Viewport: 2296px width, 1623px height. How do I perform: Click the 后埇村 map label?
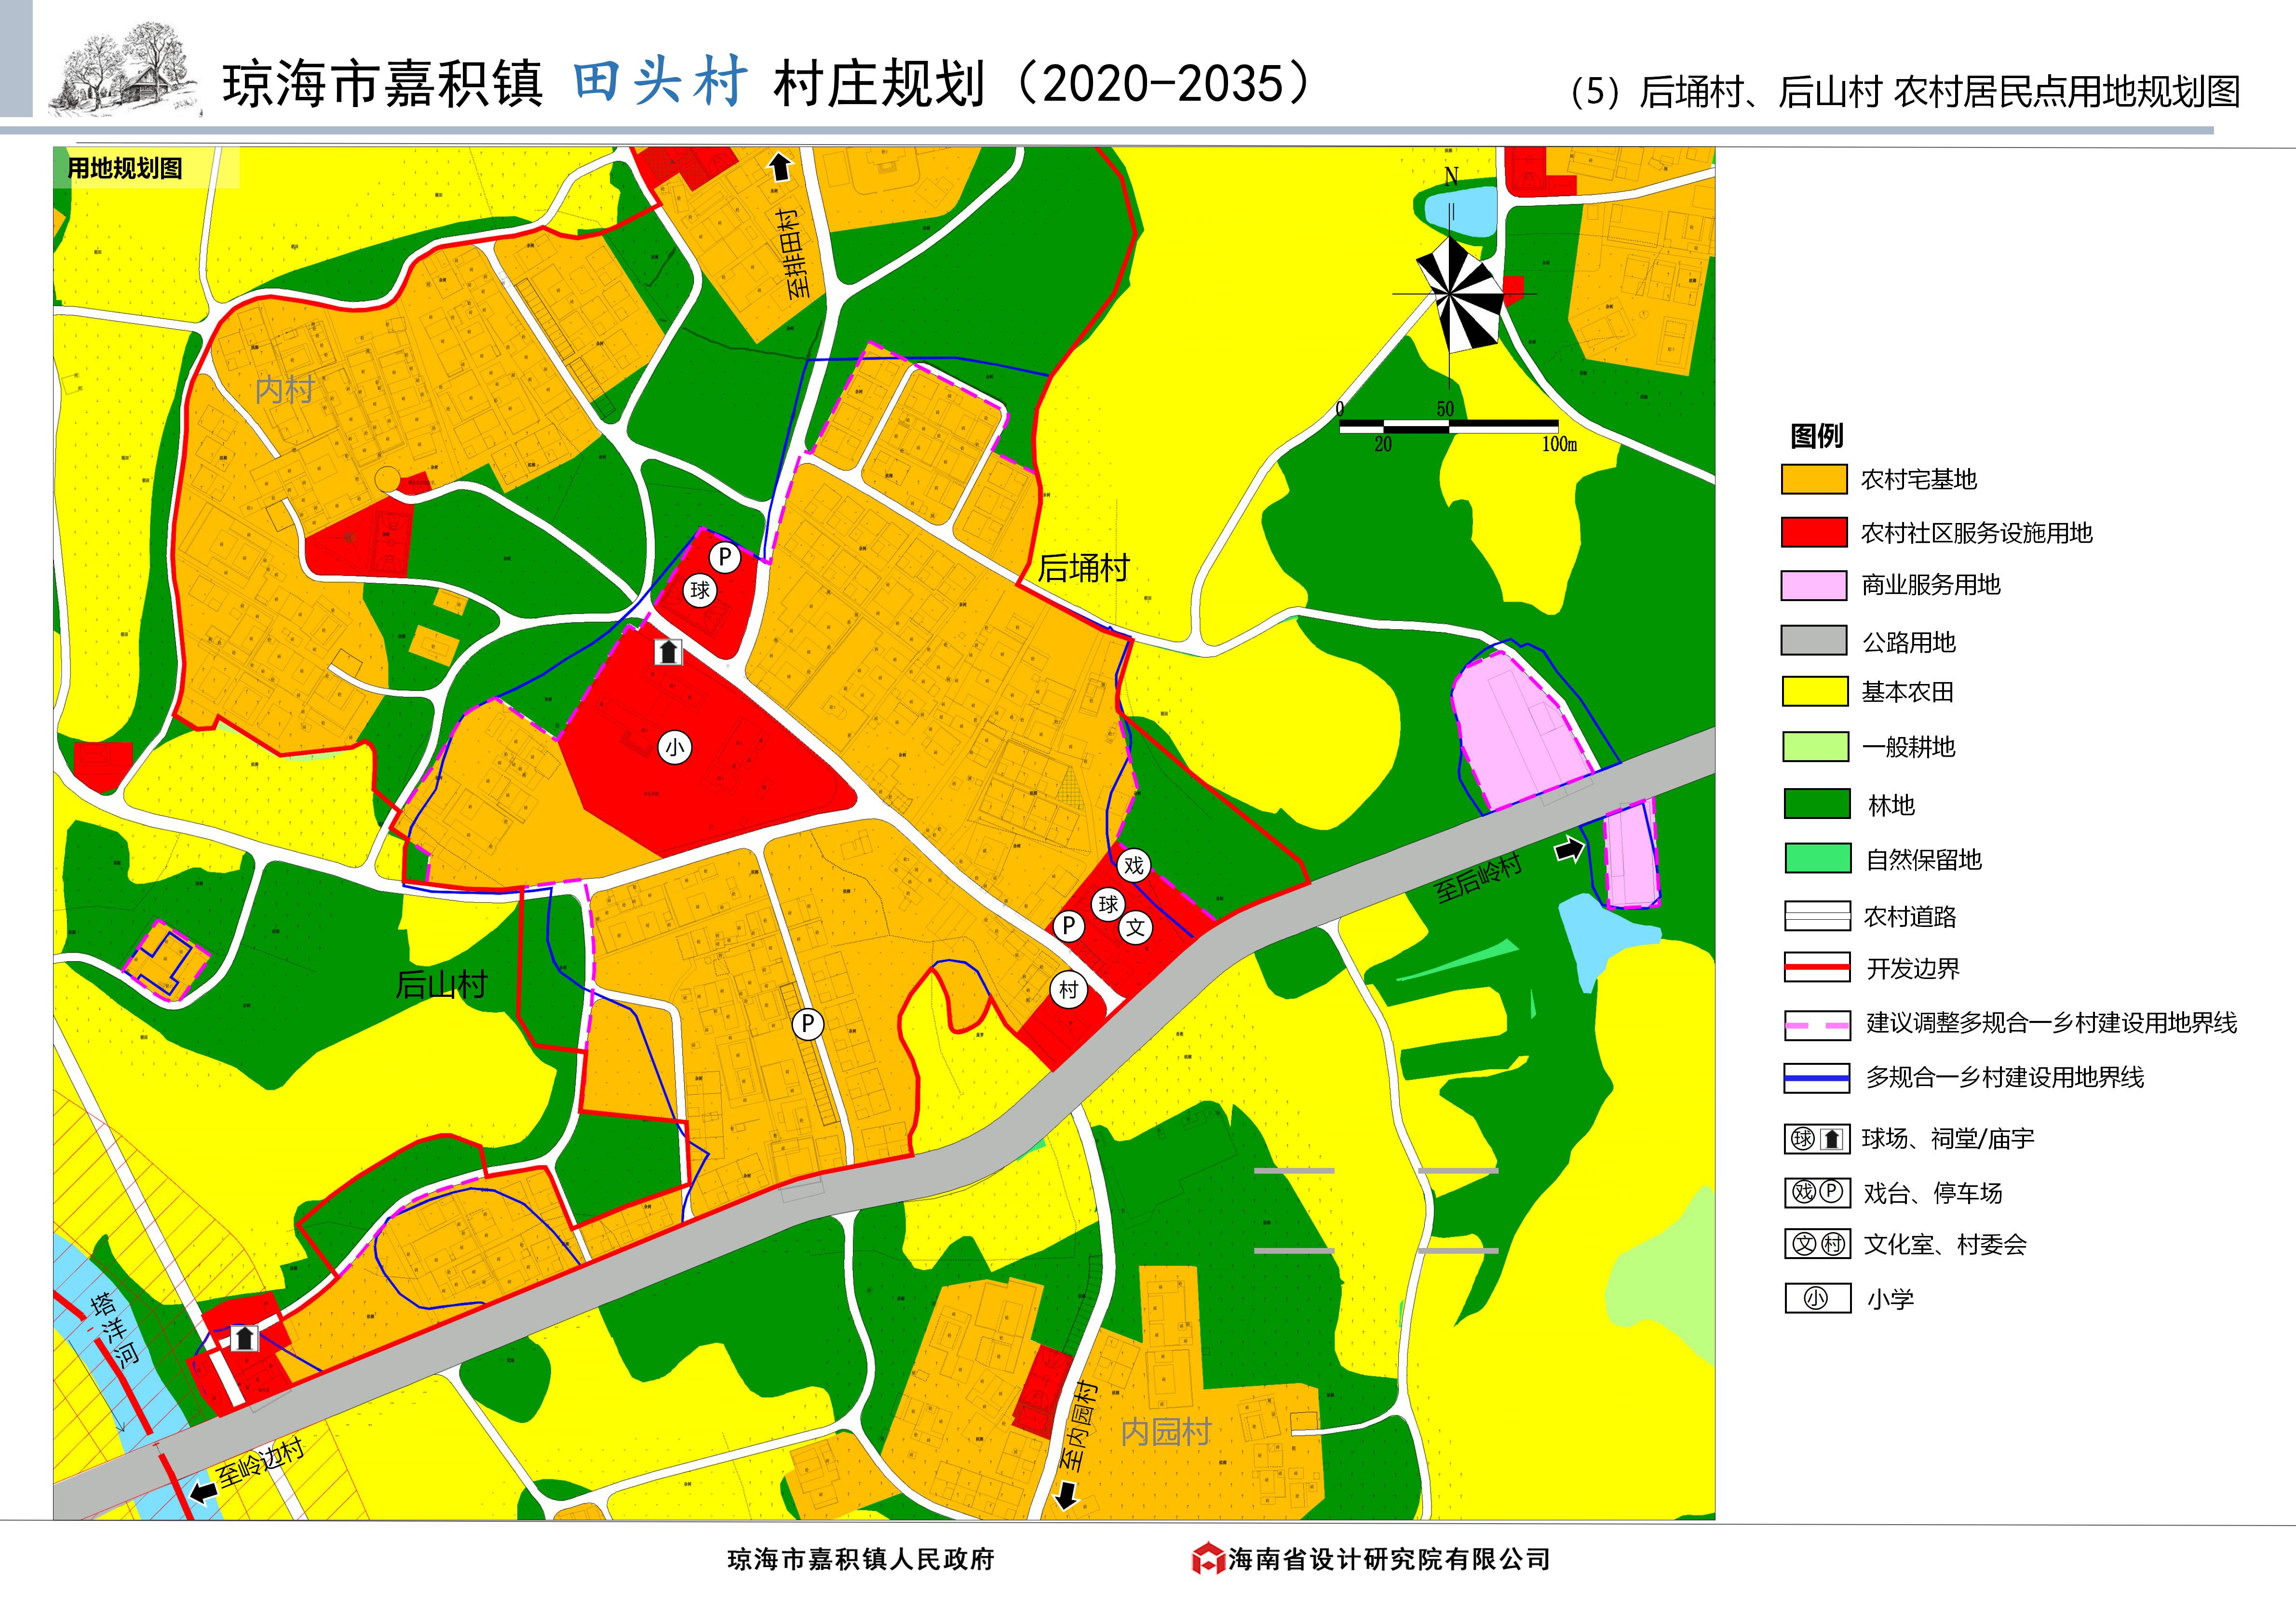click(1083, 568)
